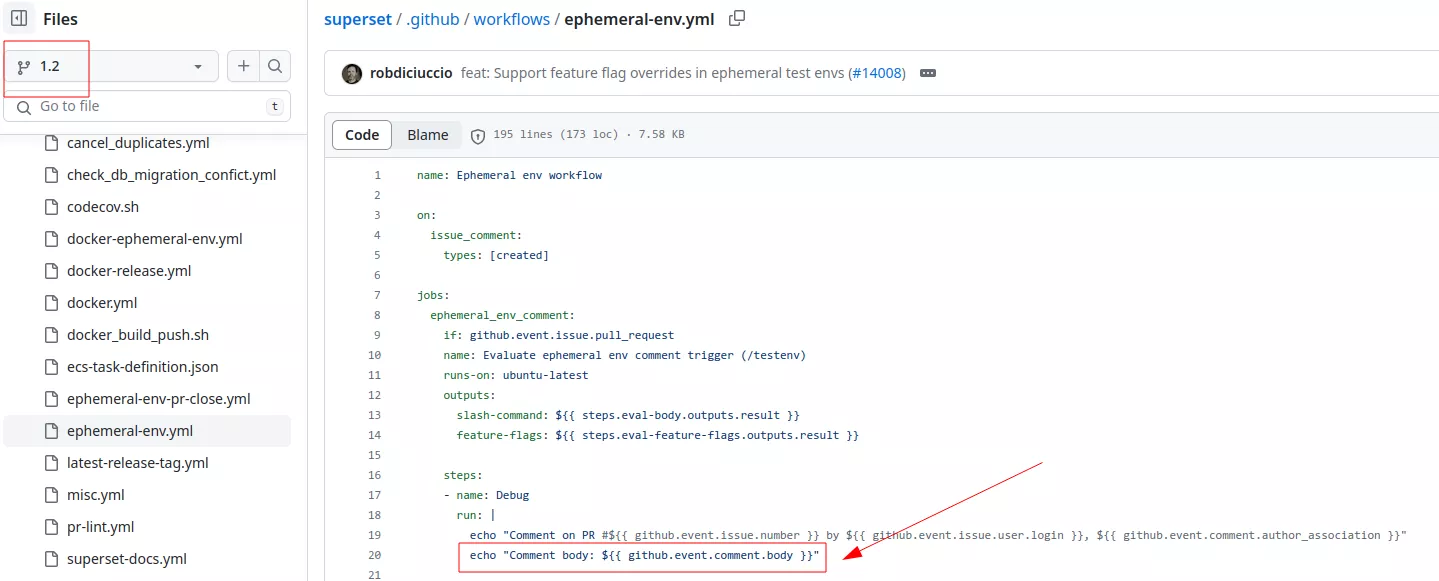Click the shield security icon beside line count
Screen dimensions: 1439x581
478,136
